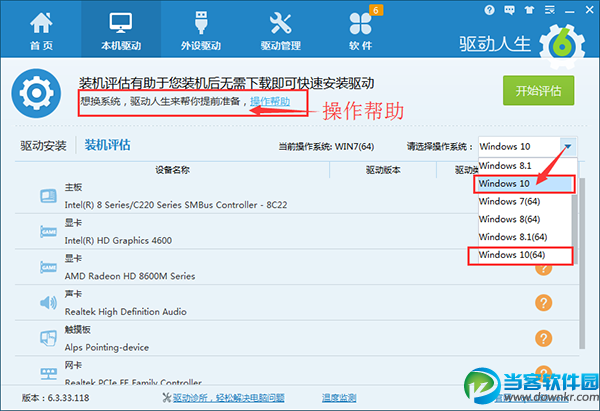Click the 设备名称 column header
This screenshot has height=411, width=600.
(172, 170)
